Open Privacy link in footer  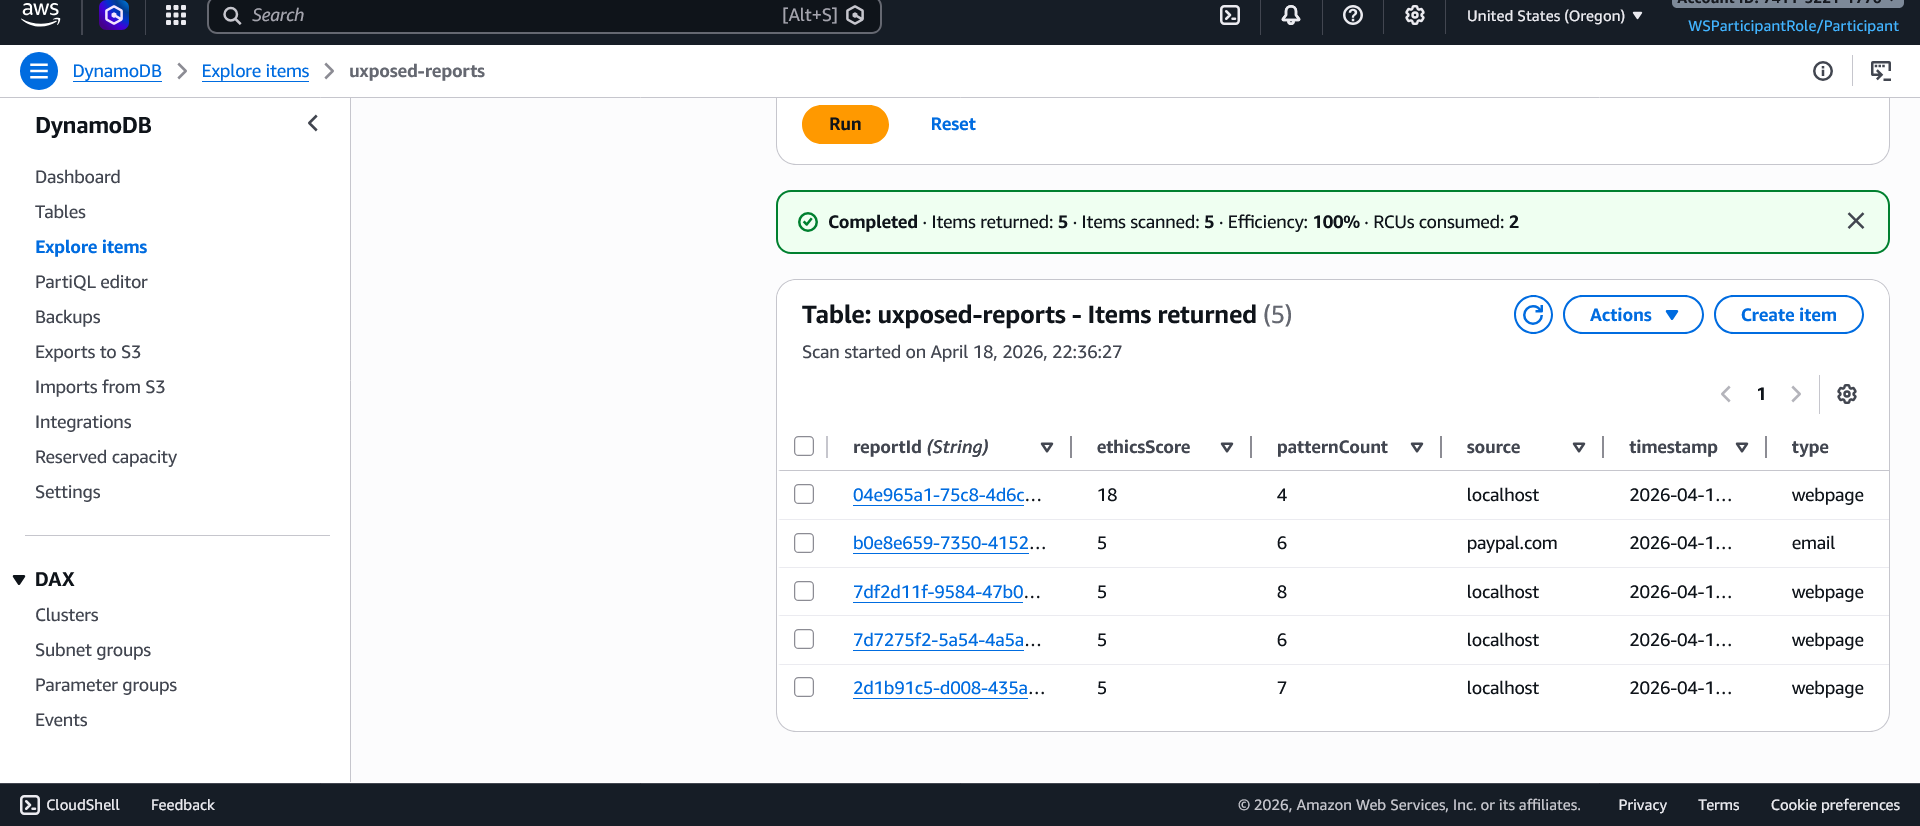coord(1642,805)
